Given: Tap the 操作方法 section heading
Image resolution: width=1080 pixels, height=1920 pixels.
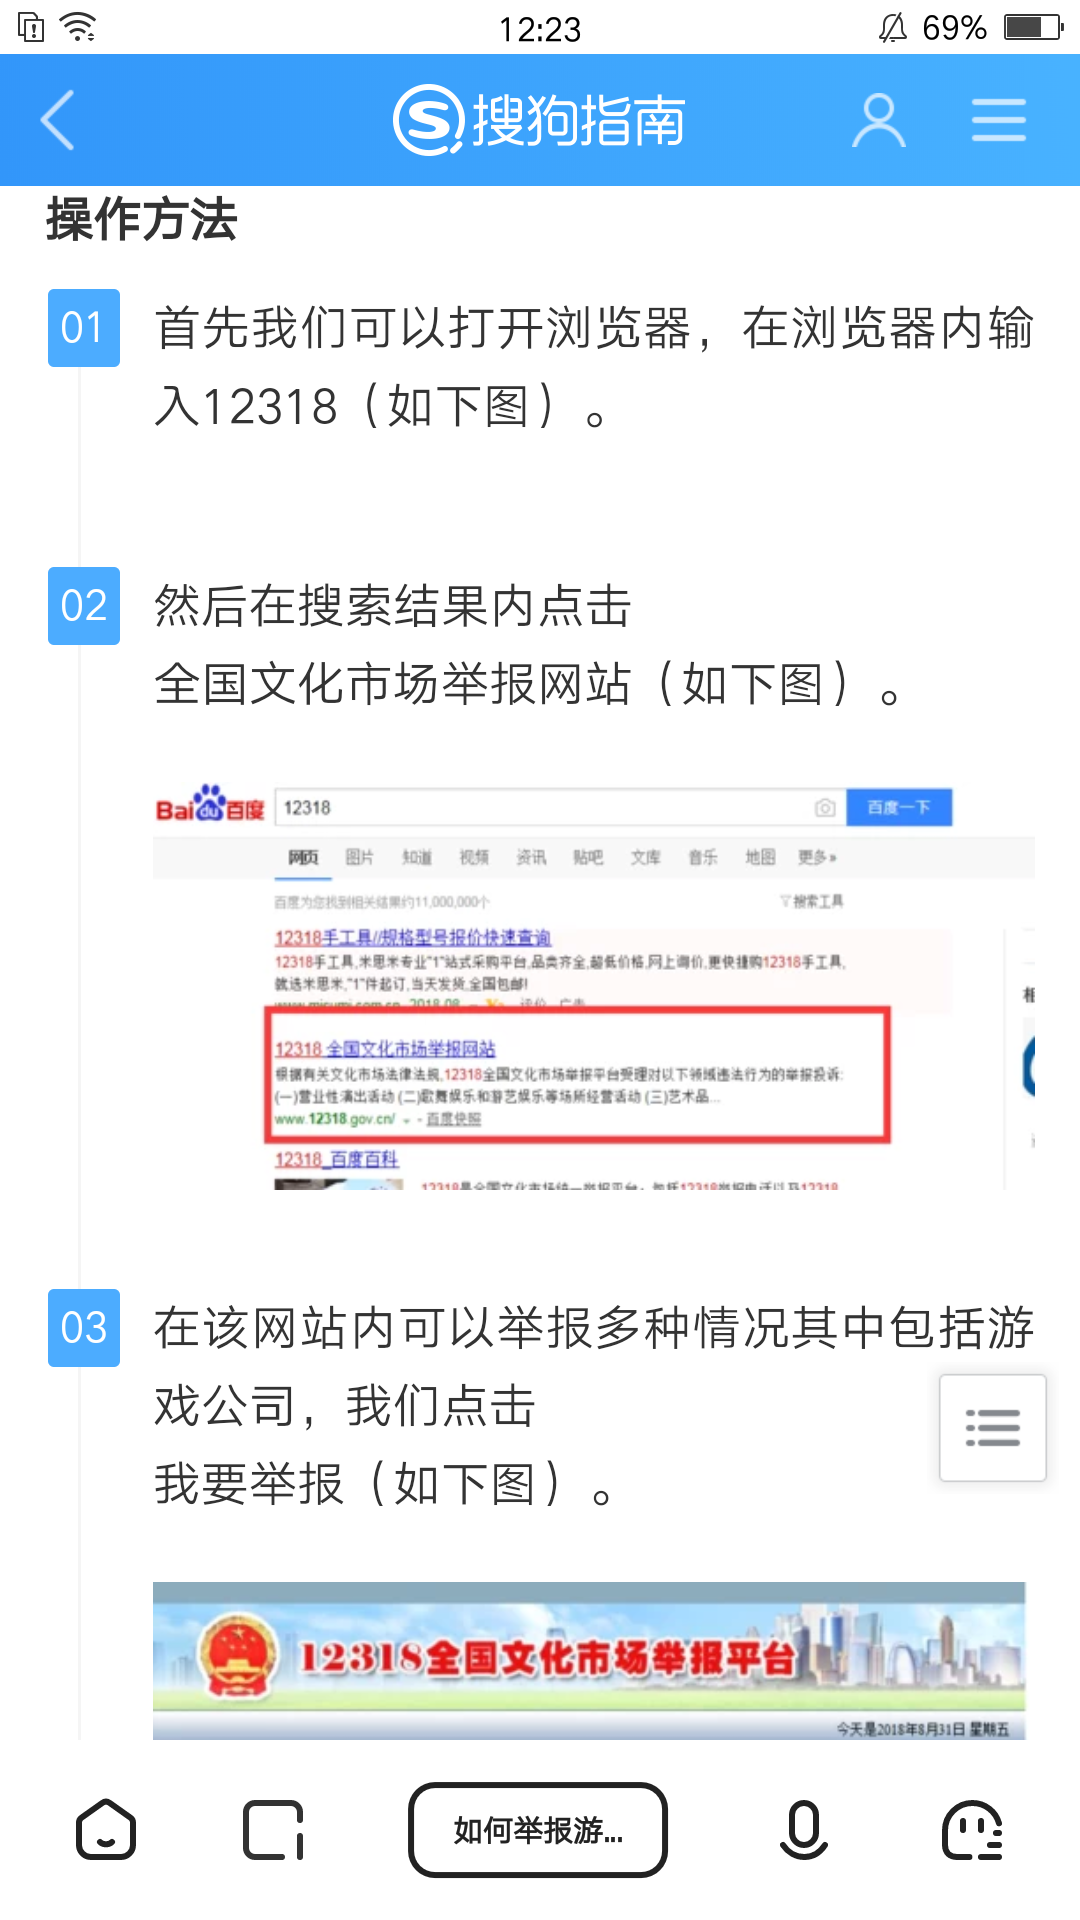Looking at the screenshot, I should point(142,219).
